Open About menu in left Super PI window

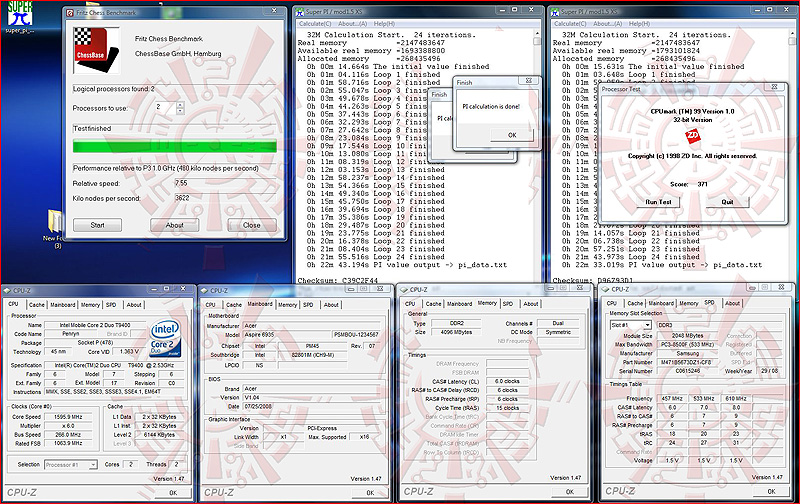[353, 23]
